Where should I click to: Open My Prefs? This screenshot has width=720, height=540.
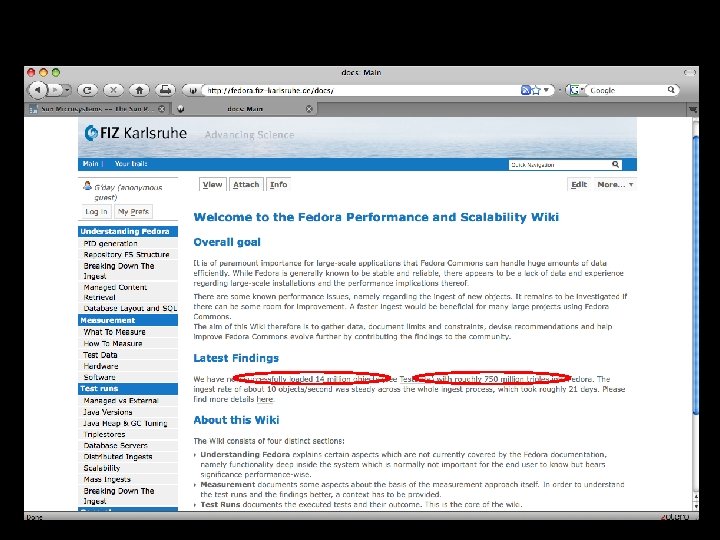tap(133, 212)
